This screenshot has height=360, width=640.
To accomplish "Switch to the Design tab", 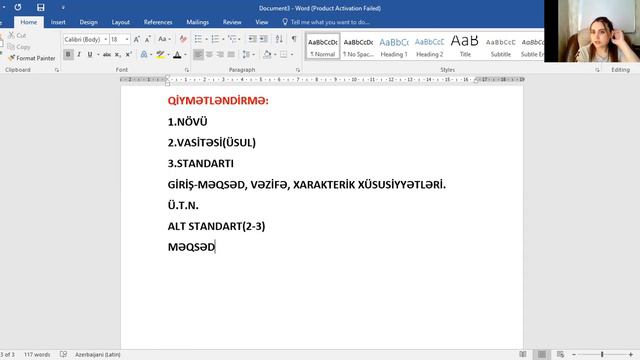I will click(x=89, y=22).
